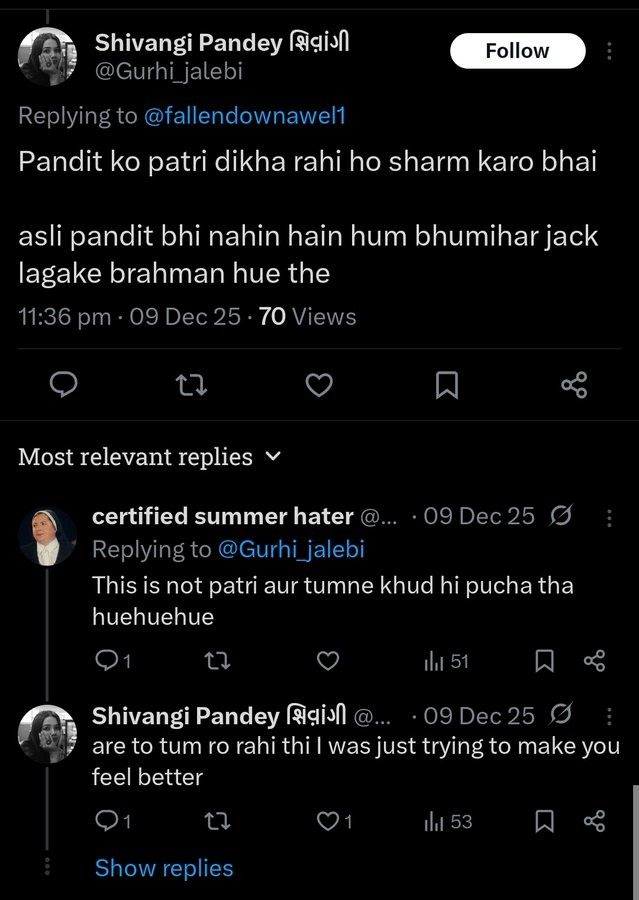Bookmark the main post

point(446,384)
